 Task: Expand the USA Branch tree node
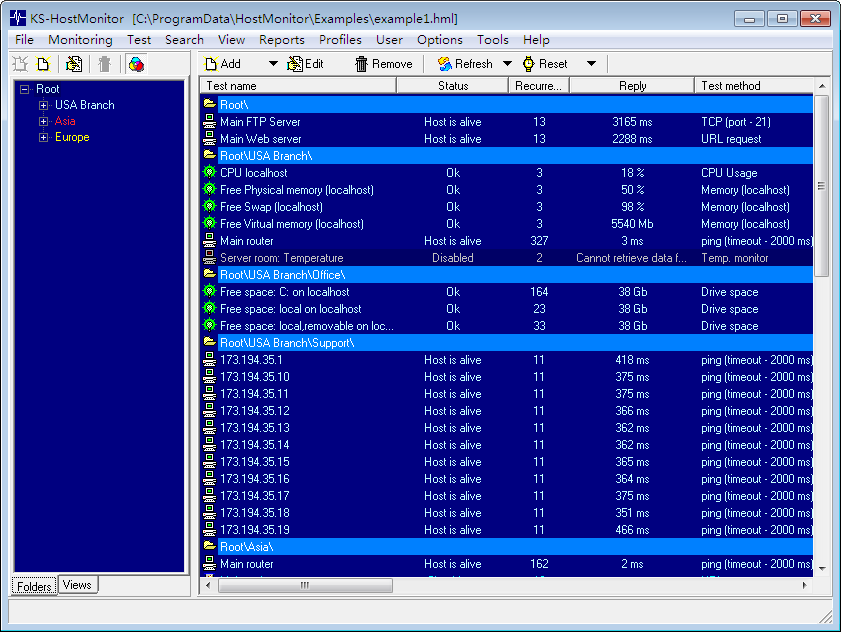(43, 105)
